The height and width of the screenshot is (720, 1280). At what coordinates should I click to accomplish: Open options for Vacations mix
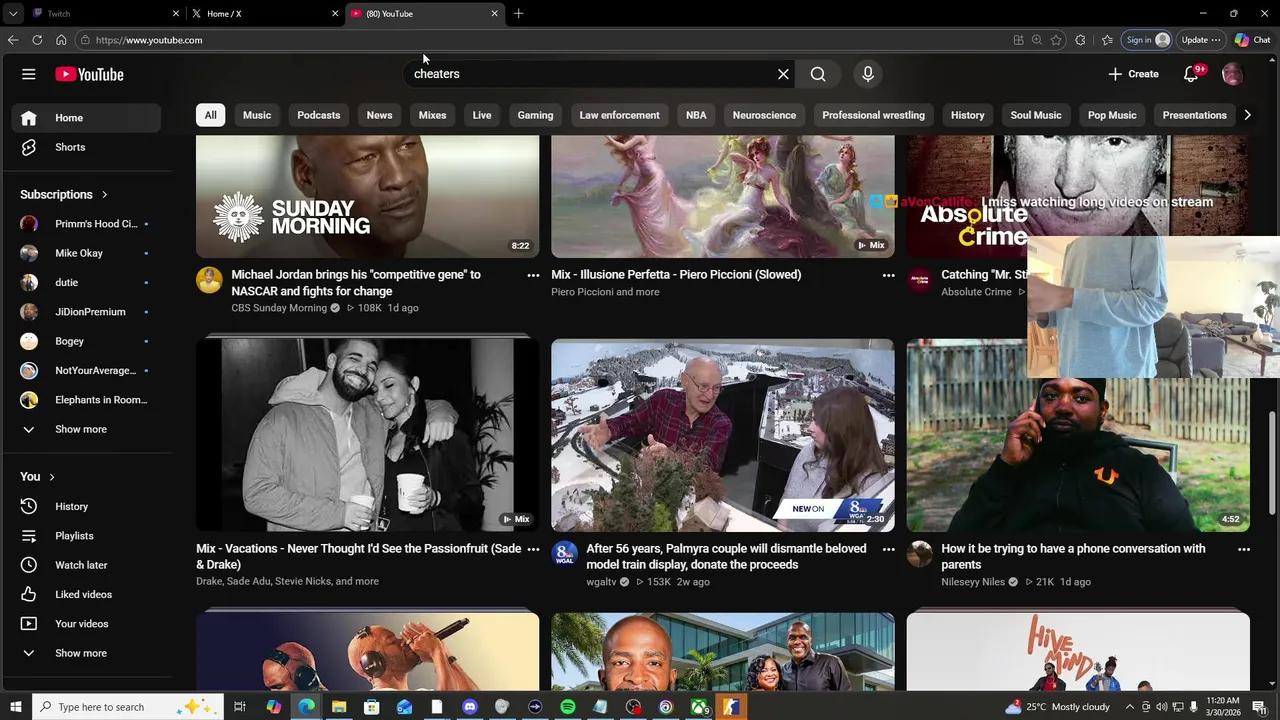533,549
